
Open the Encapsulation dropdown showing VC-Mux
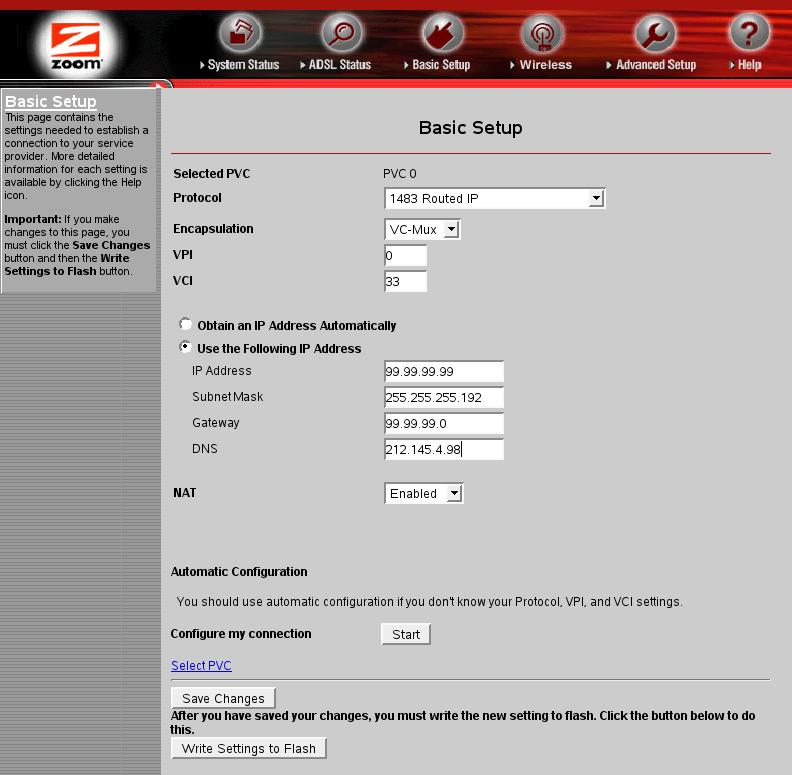tap(422, 229)
